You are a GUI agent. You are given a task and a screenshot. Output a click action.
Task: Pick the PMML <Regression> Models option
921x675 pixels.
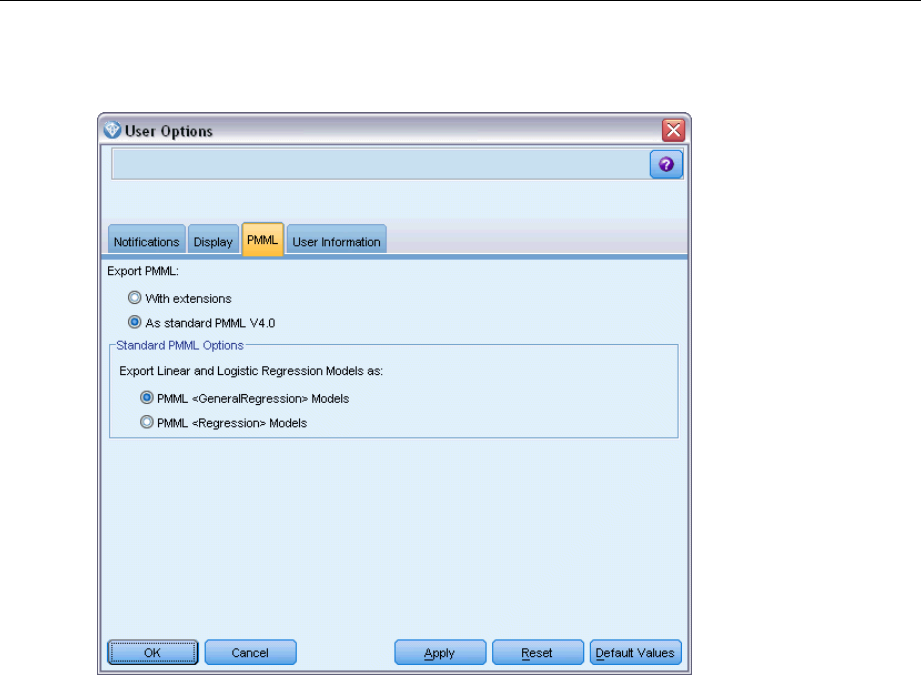click(147, 423)
